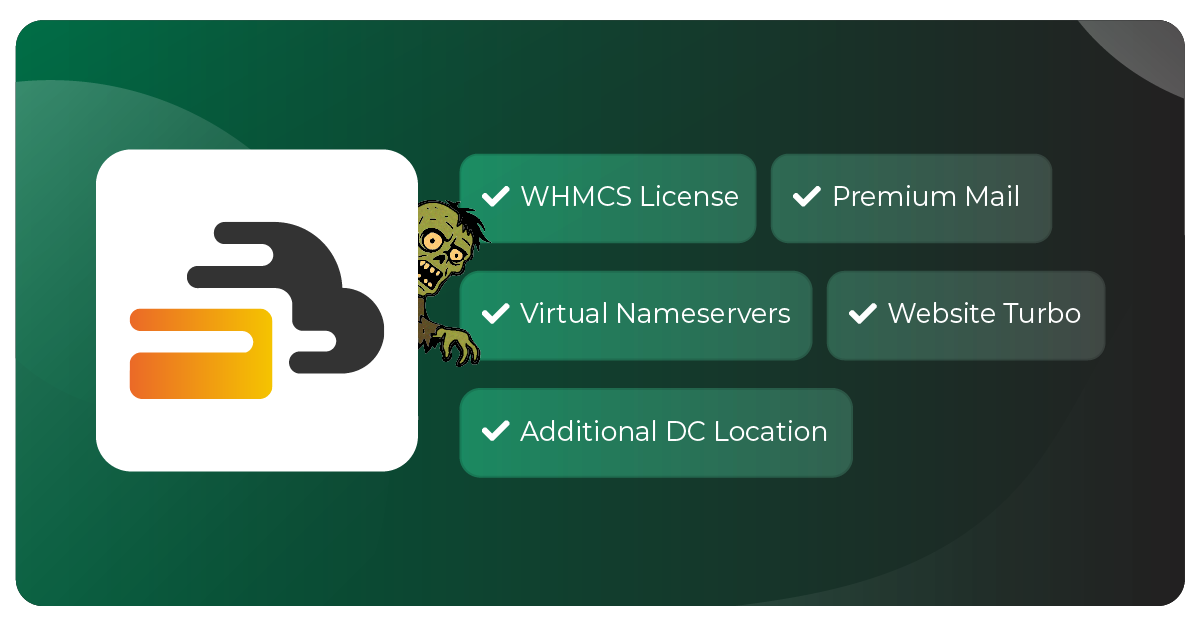Viewport: 1201px width, 626px height.
Task: Click the Premium Mail feature pill
Action: pyautogui.click(x=911, y=198)
